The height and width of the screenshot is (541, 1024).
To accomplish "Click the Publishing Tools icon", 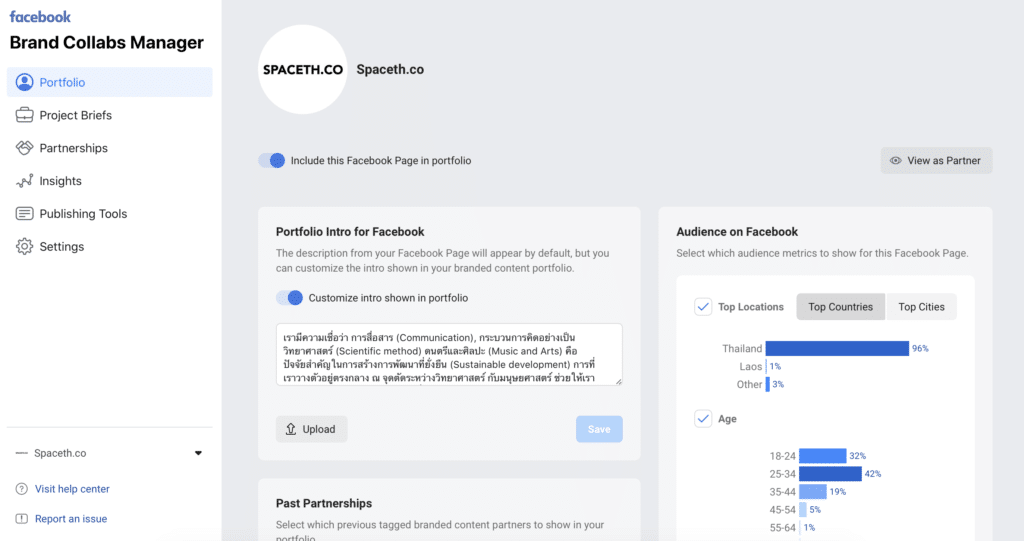I will tap(24, 214).
